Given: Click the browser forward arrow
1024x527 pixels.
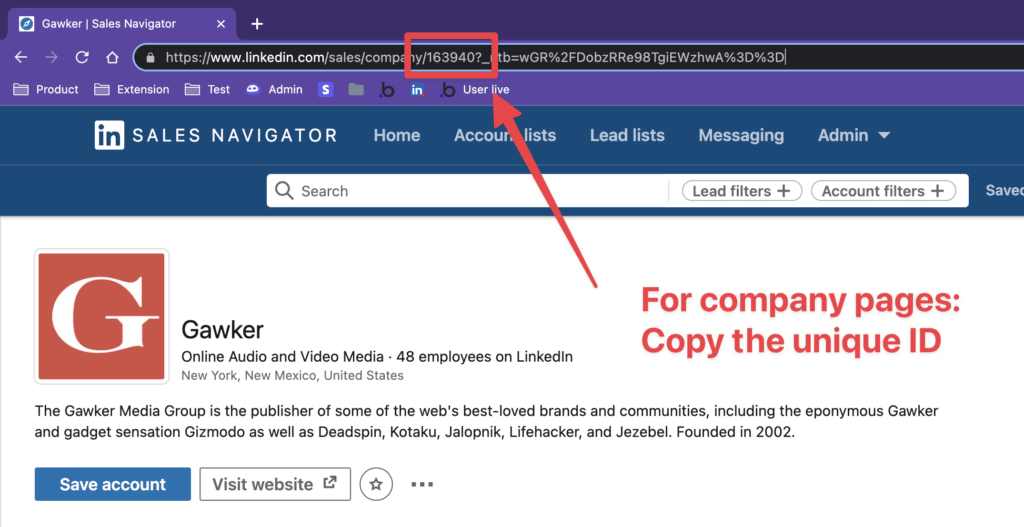Looking at the screenshot, I should coord(51,57).
